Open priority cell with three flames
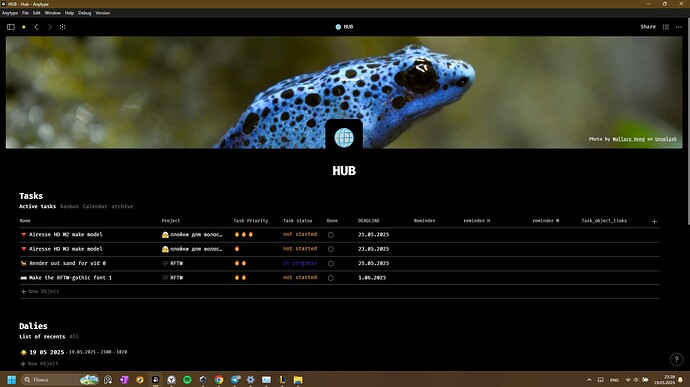690x387 pixels. 244,235
